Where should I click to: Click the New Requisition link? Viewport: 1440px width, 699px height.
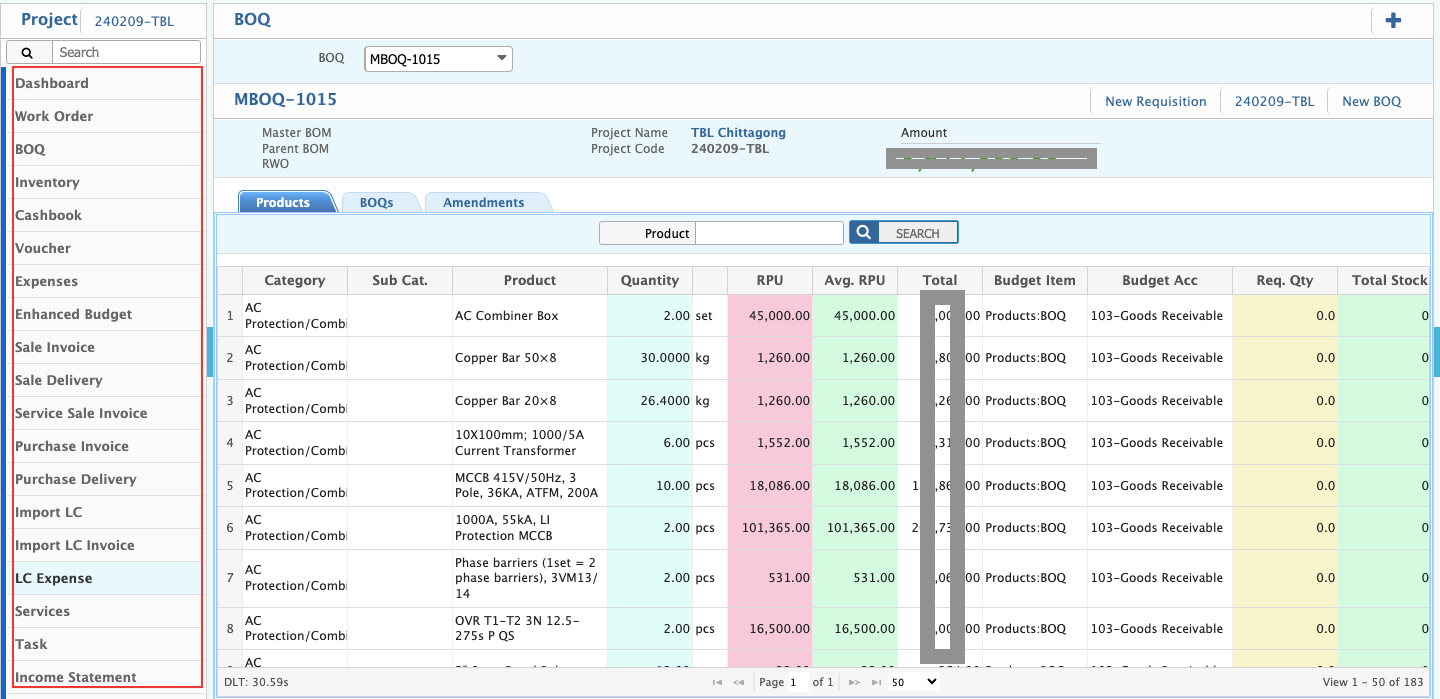point(1155,101)
